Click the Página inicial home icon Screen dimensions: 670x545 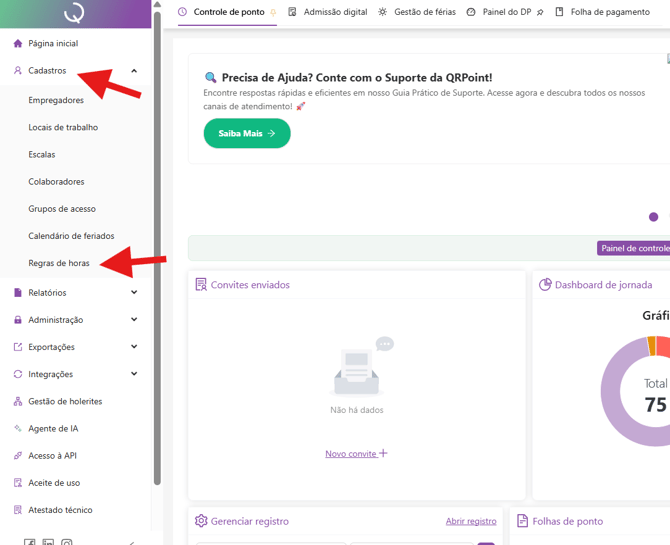click(18, 44)
